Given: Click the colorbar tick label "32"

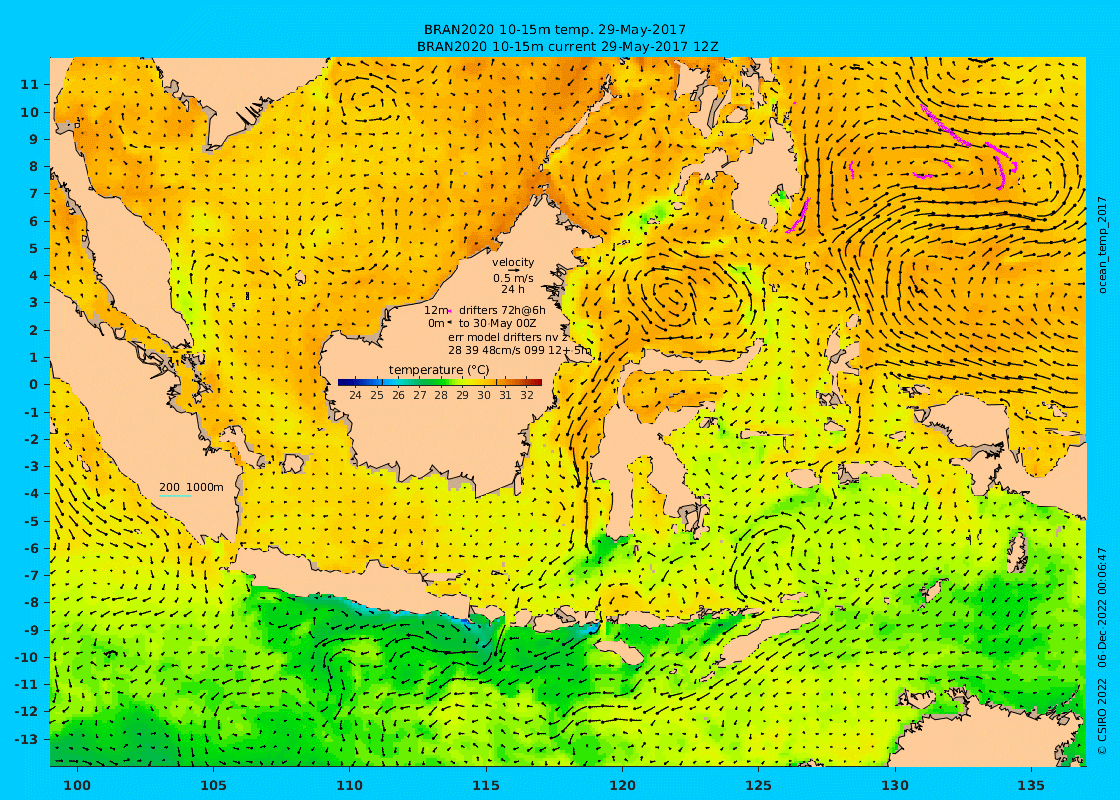Looking at the screenshot, I should [x=526, y=395].
